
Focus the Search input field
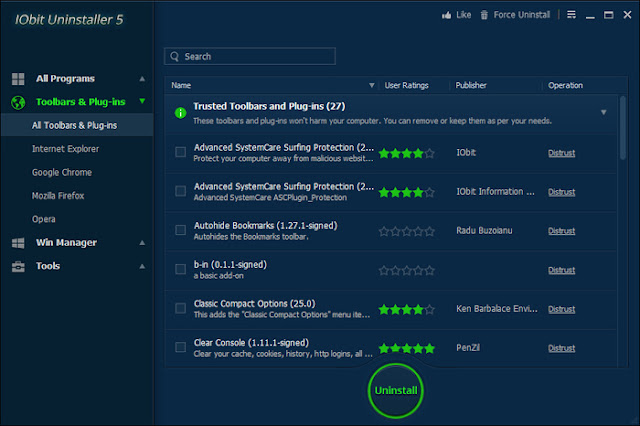click(250, 56)
